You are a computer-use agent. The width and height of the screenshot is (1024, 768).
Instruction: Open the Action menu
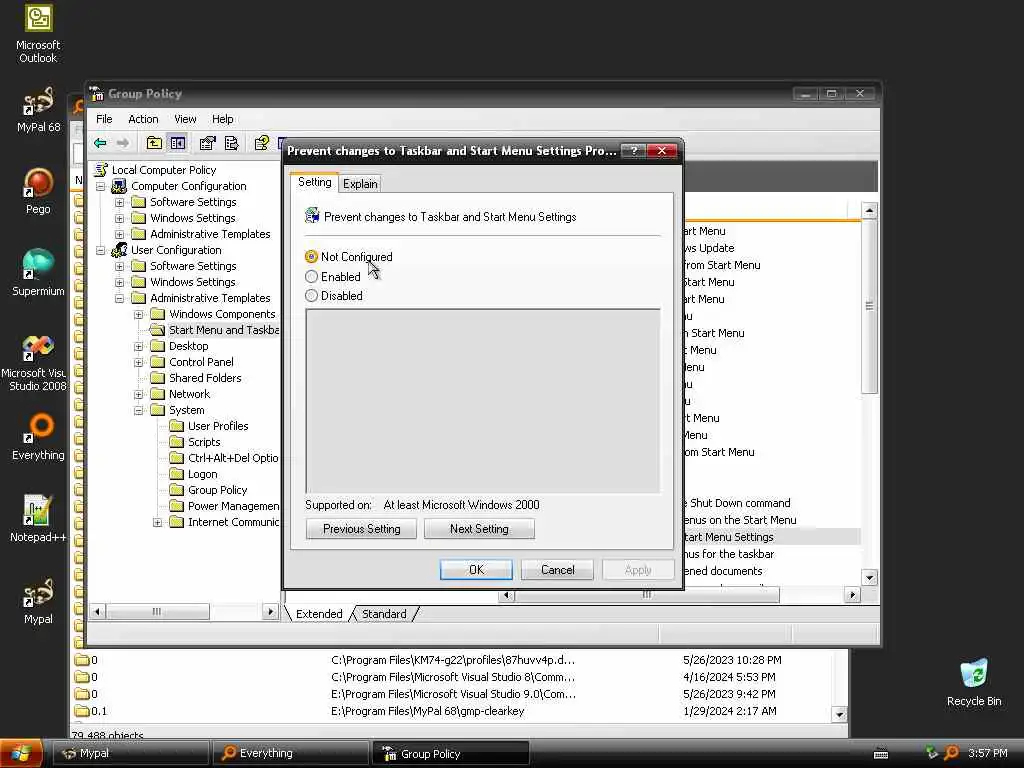143,119
